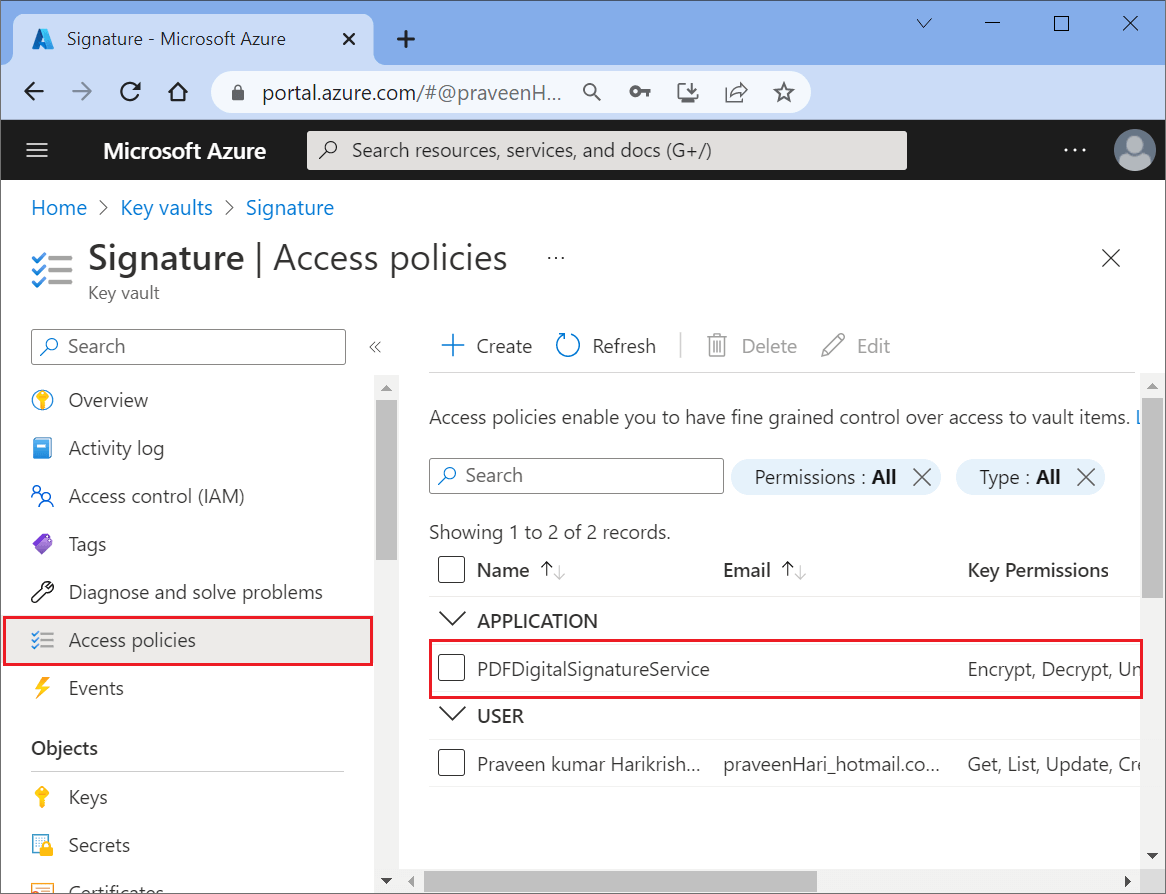The width and height of the screenshot is (1166, 894).
Task: Click the Create plus icon
Action: 453,346
